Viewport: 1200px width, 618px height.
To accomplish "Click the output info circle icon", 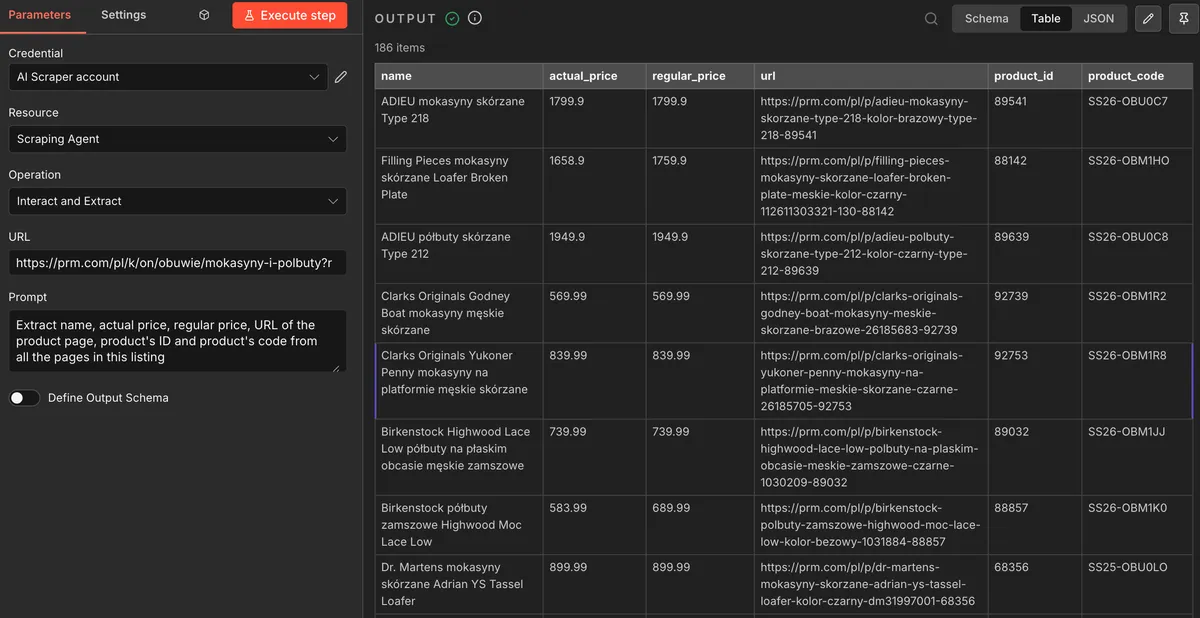I will pos(475,18).
